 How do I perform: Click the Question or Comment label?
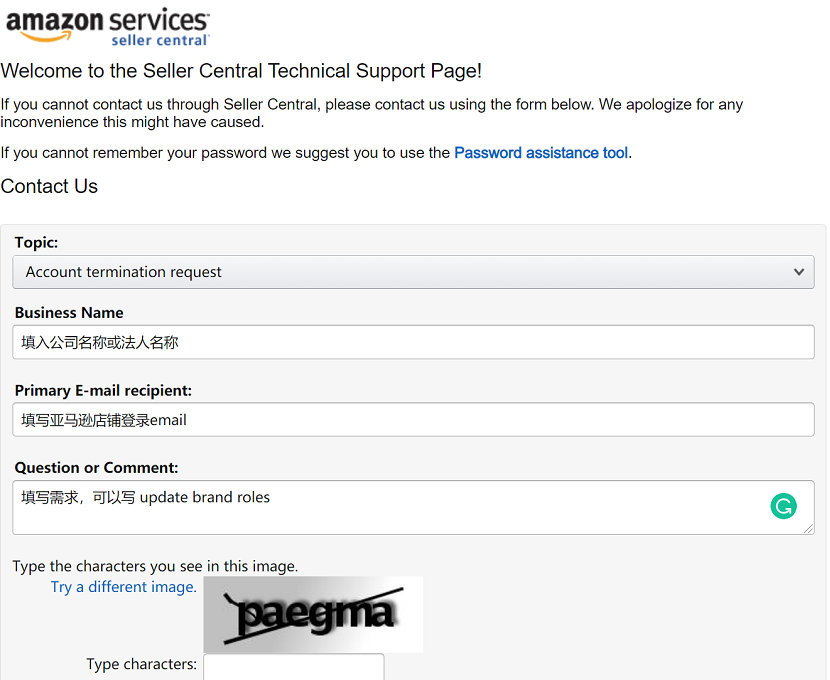click(x=96, y=468)
